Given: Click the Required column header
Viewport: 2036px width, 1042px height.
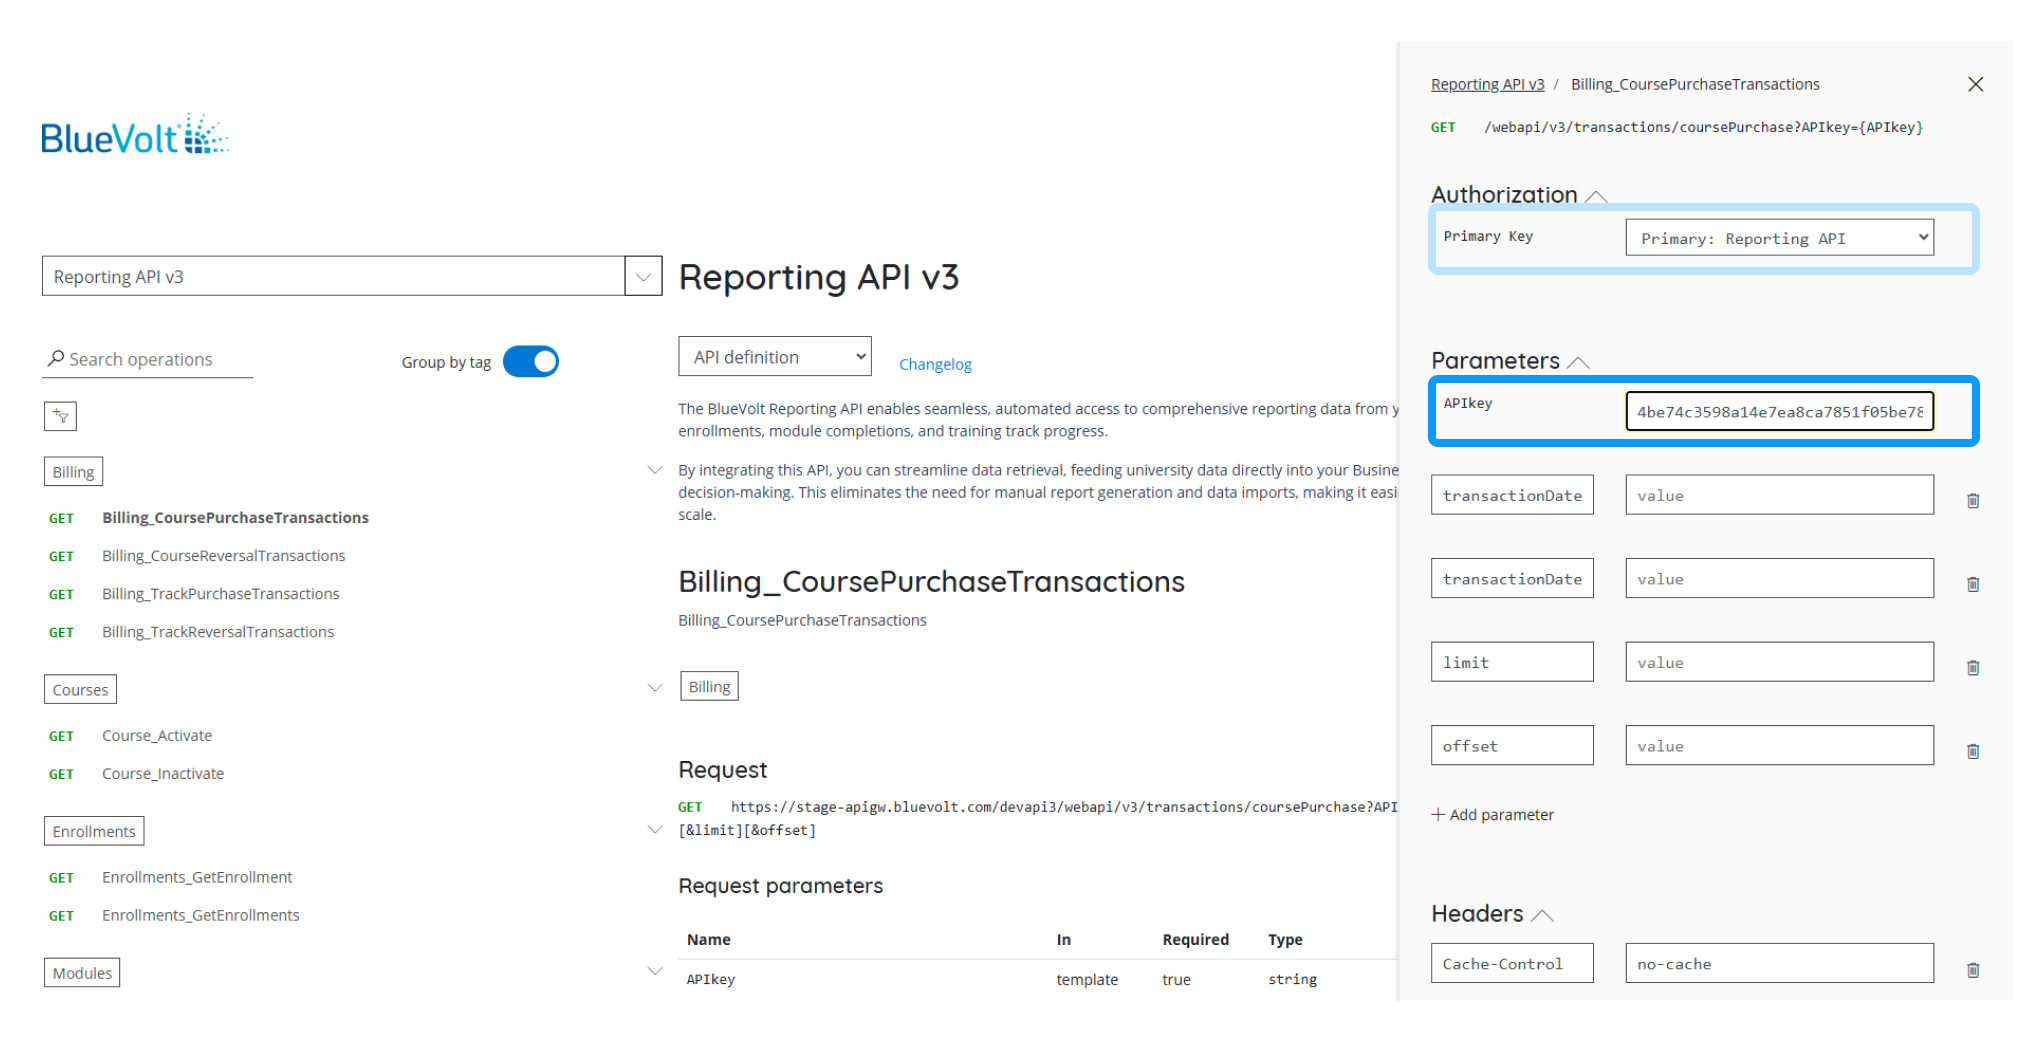Looking at the screenshot, I should pos(1195,940).
